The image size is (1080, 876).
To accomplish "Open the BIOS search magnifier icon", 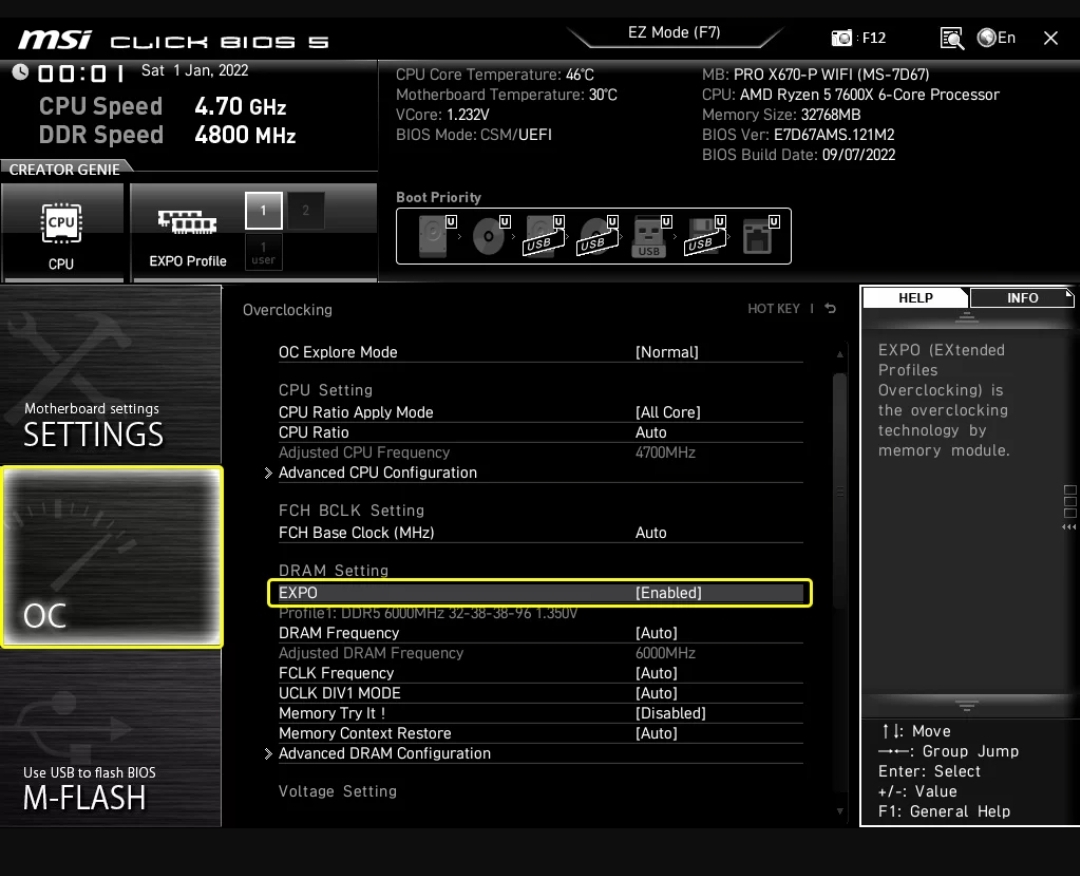I will [951, 38].
